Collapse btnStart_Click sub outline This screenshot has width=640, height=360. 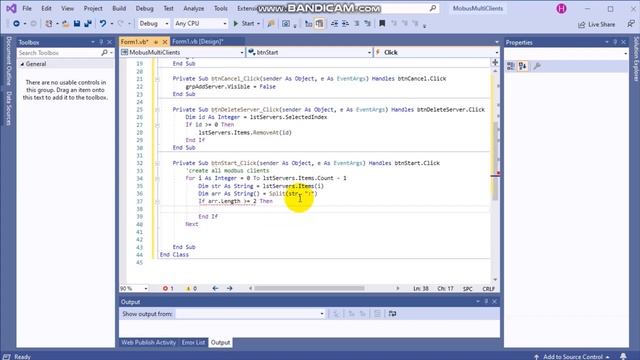point(157,163)
